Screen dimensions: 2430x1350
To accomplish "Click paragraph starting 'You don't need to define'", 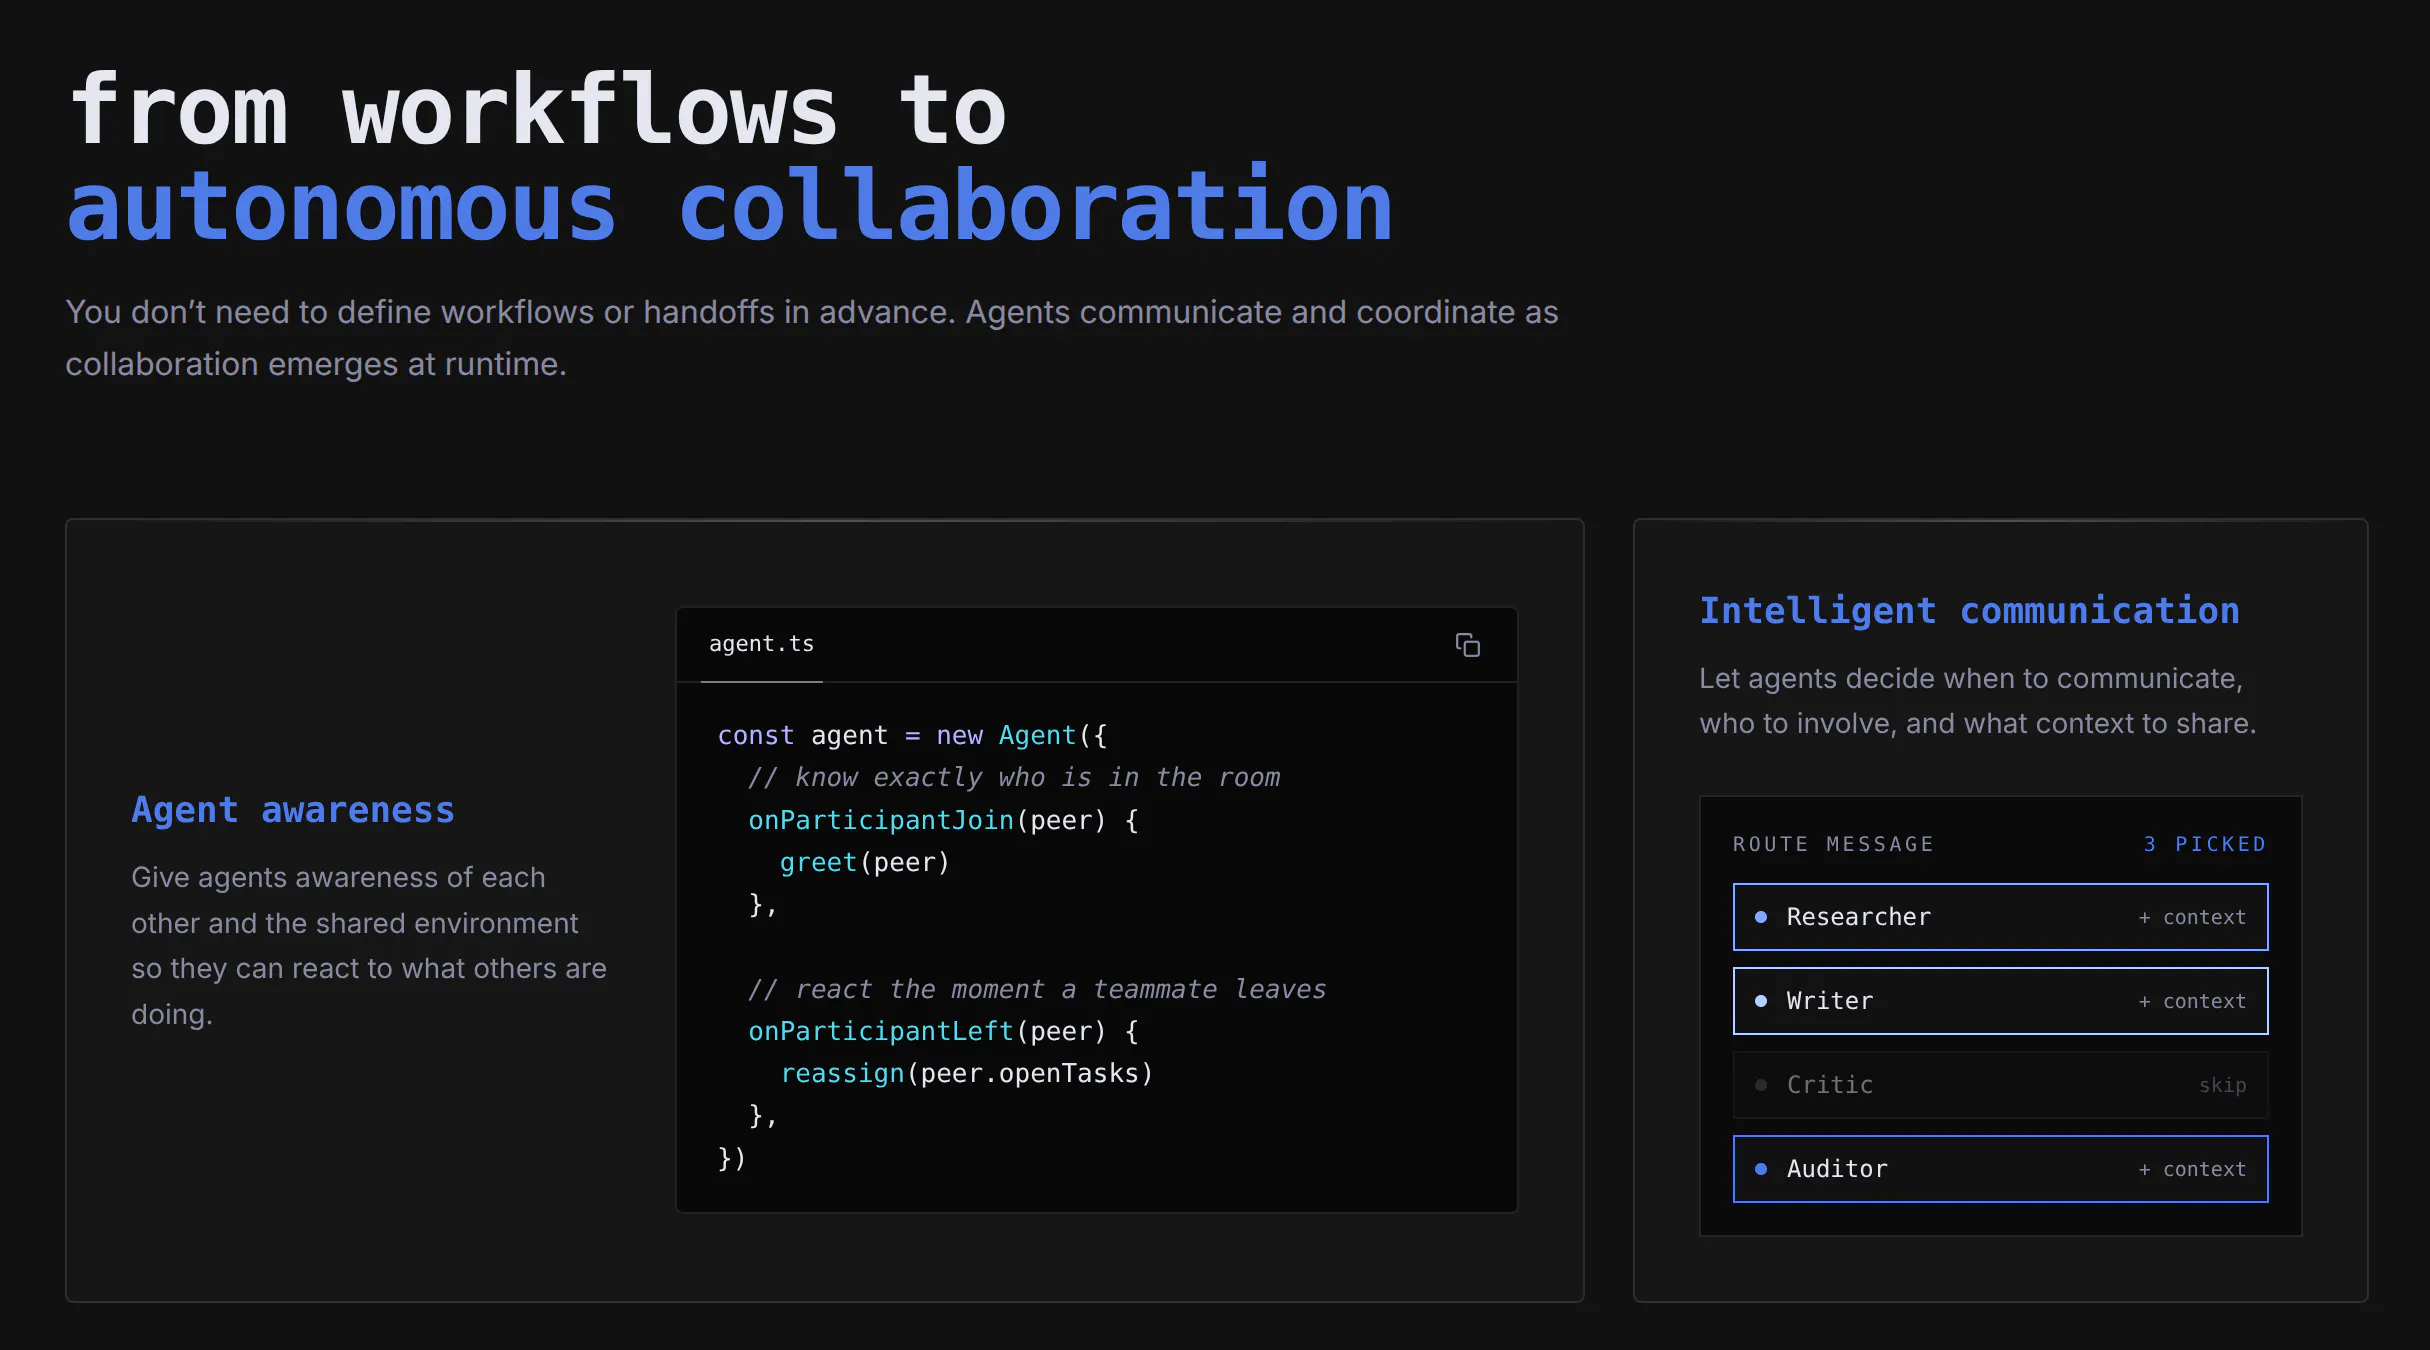I will [812, 338].
